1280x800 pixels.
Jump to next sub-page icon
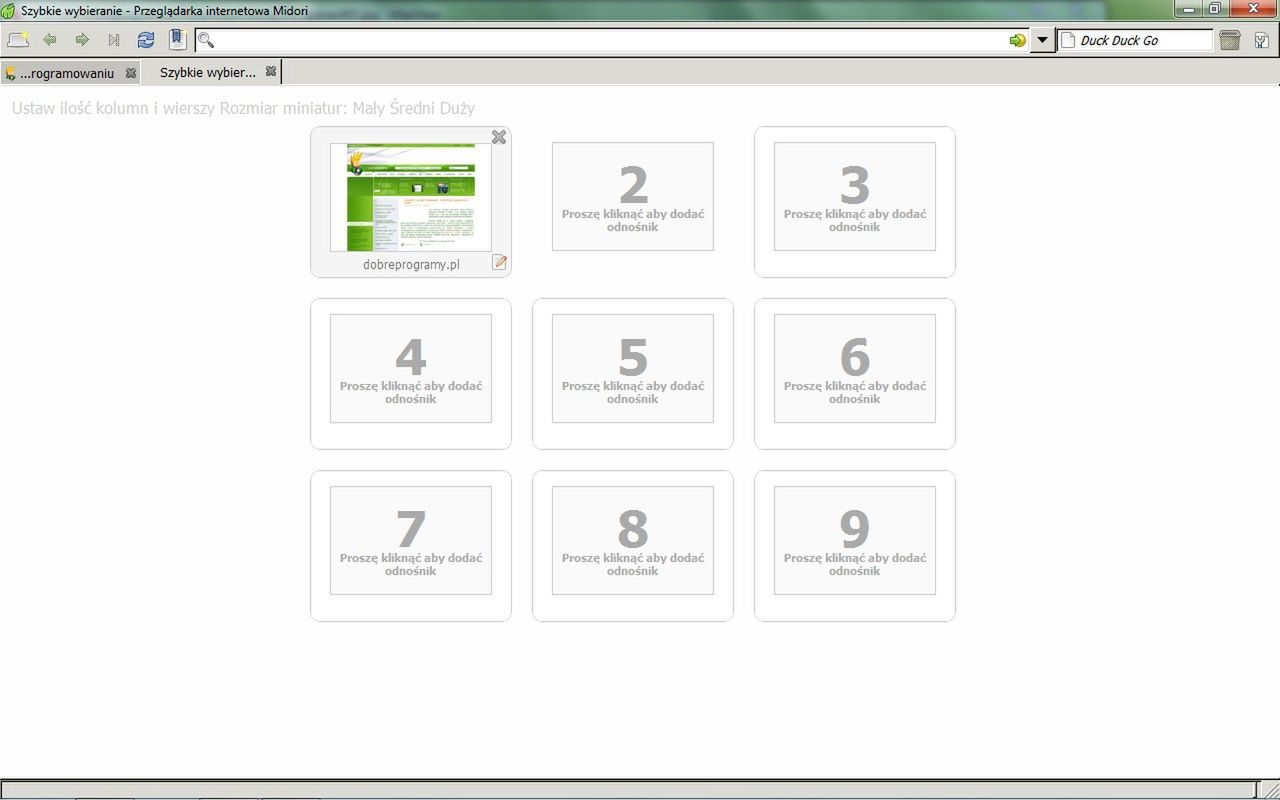(x=114, y=40)
